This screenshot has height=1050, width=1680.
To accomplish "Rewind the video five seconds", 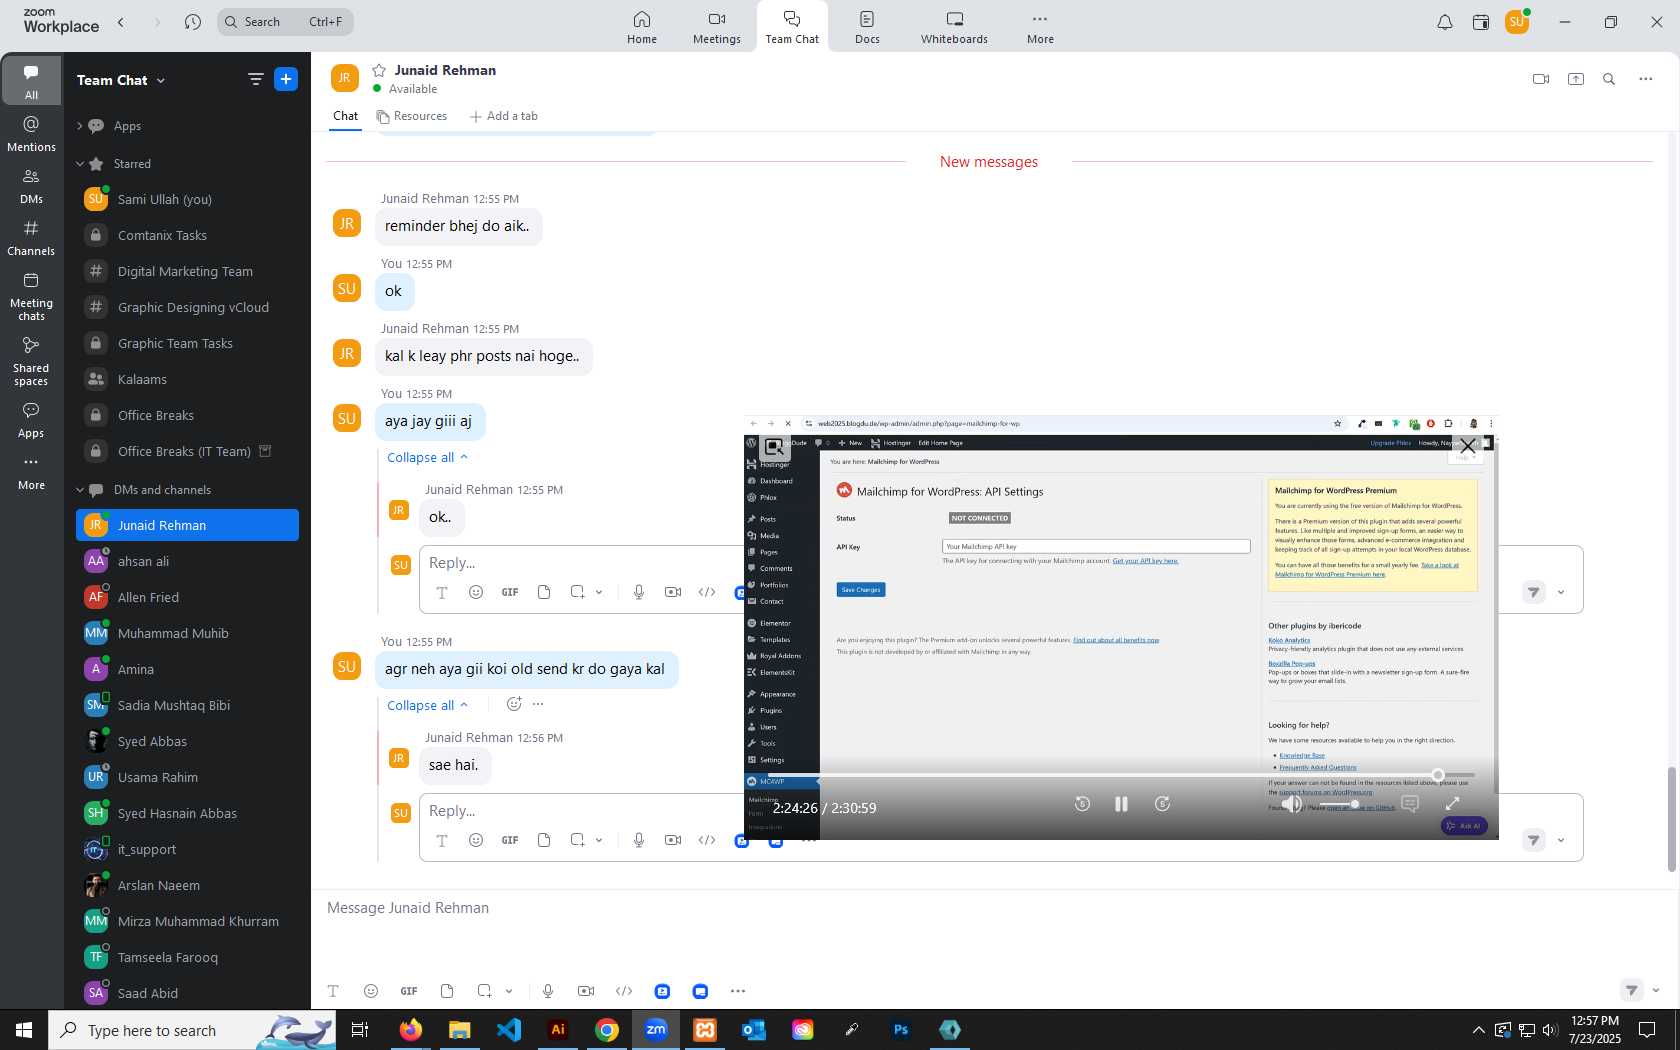I will 1082,804.
